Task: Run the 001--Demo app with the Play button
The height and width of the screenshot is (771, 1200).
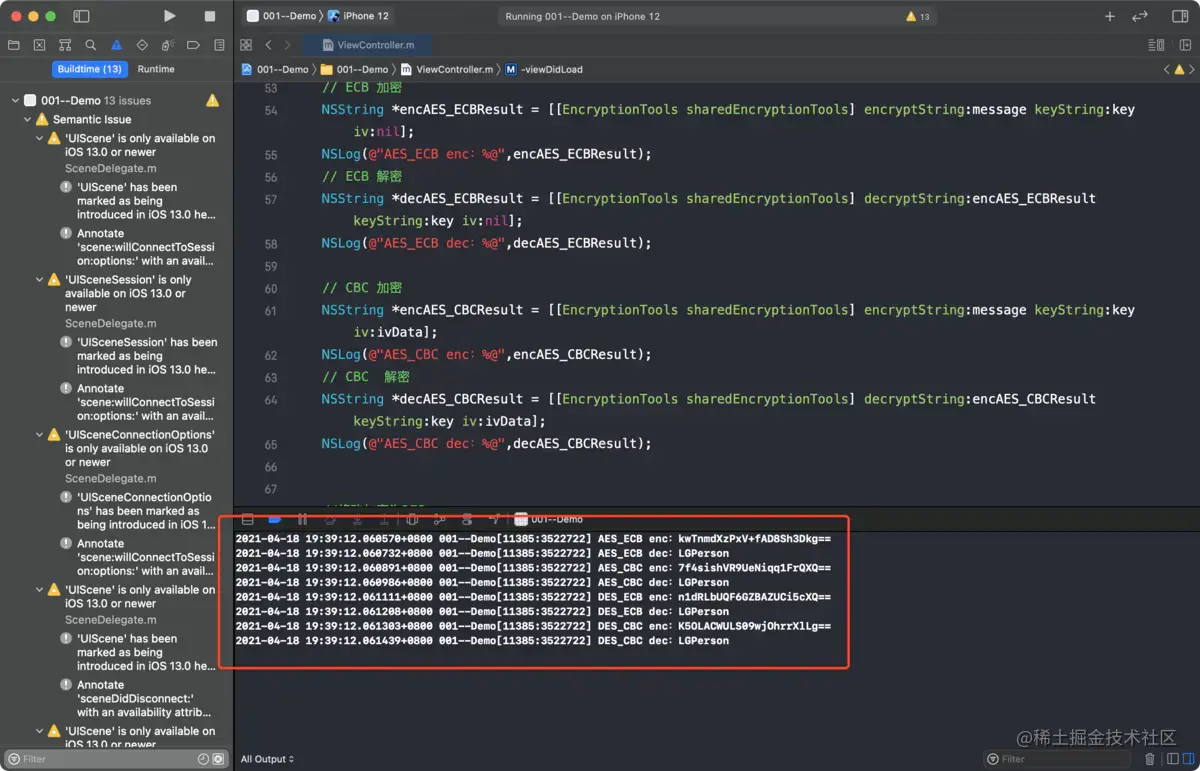Action: click(x=169, y=16)
